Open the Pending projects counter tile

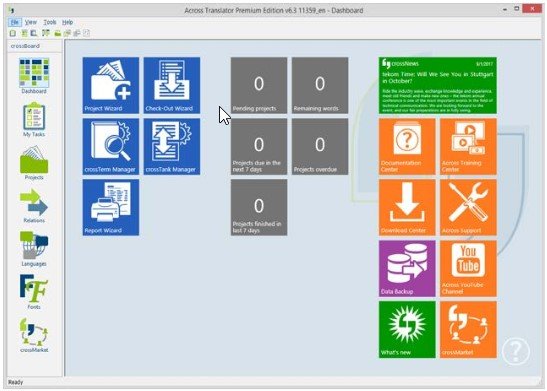pyautogui.click(x=259, y=85)
